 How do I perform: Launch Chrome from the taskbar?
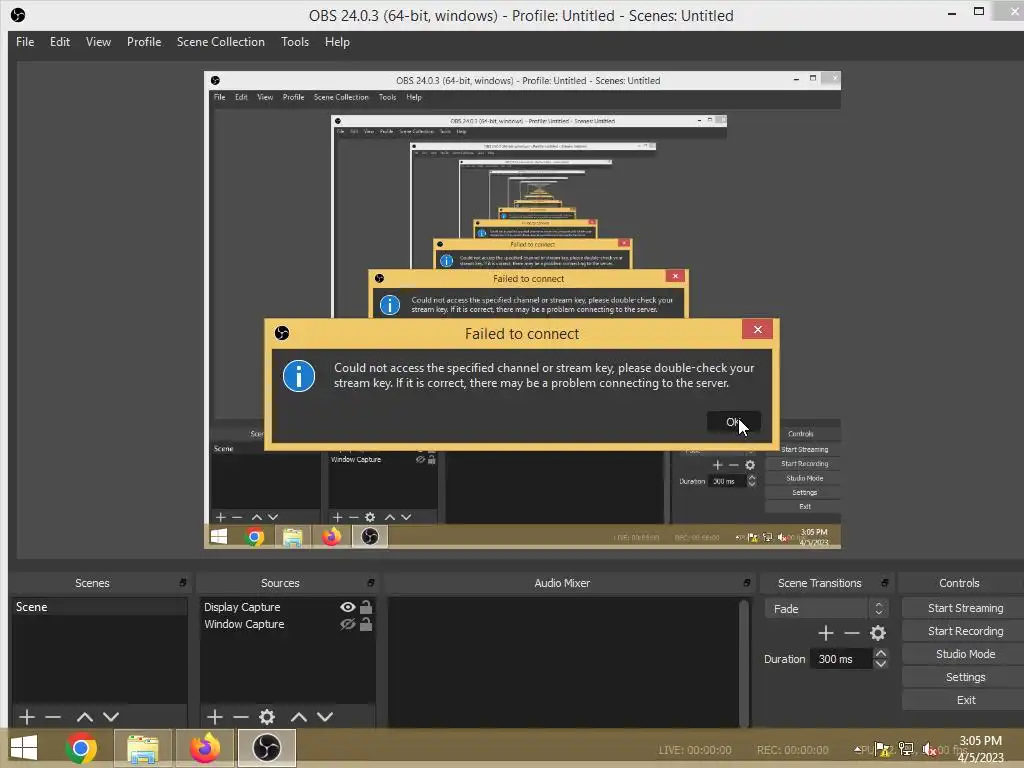(x=81, y=748)
